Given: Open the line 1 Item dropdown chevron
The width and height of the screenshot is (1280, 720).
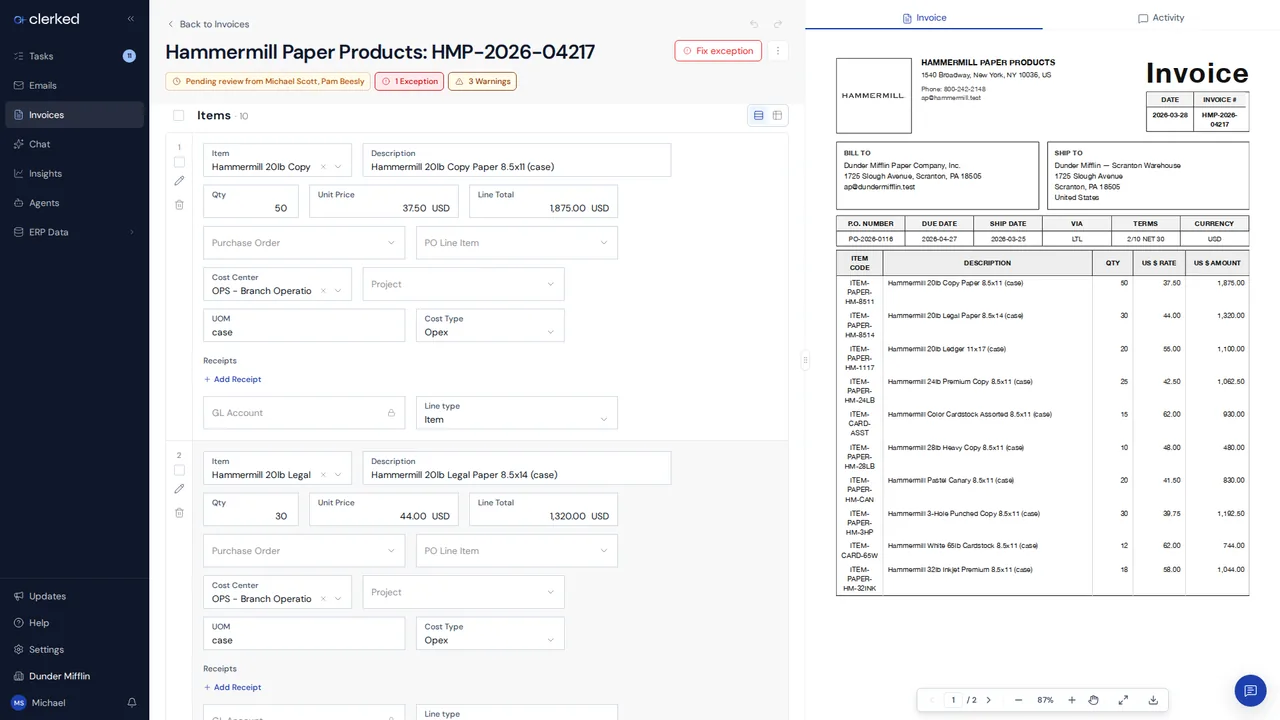Looking at the screenshot, I should [338, 167].
